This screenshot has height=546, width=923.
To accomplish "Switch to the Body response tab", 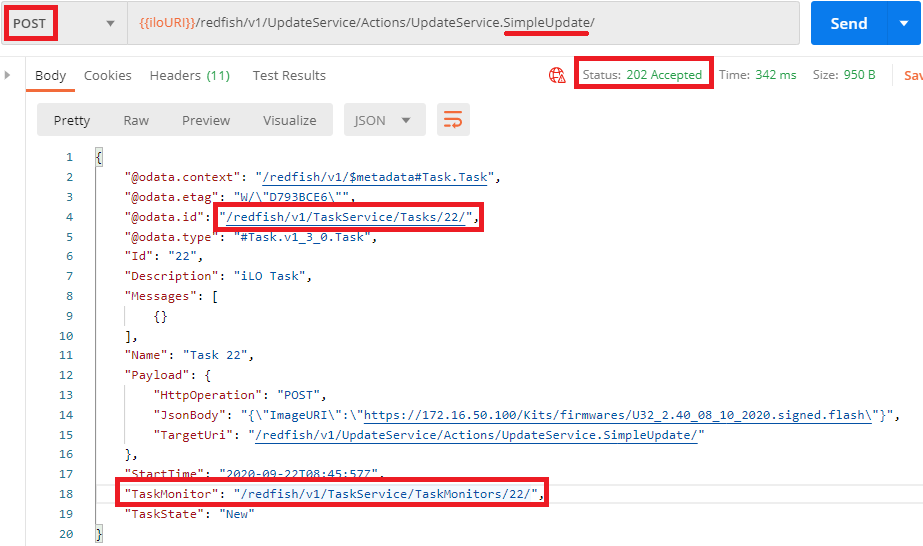I will [50, 75].
